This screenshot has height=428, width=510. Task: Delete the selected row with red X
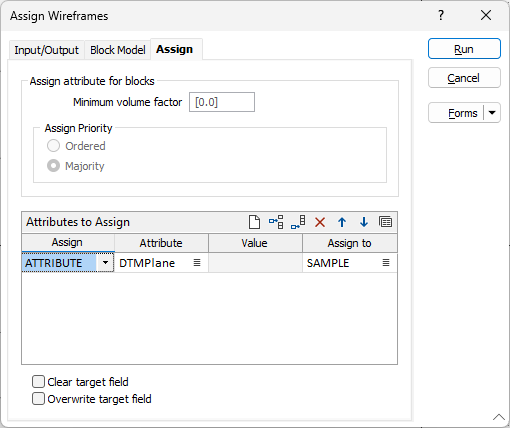(320, 222)
